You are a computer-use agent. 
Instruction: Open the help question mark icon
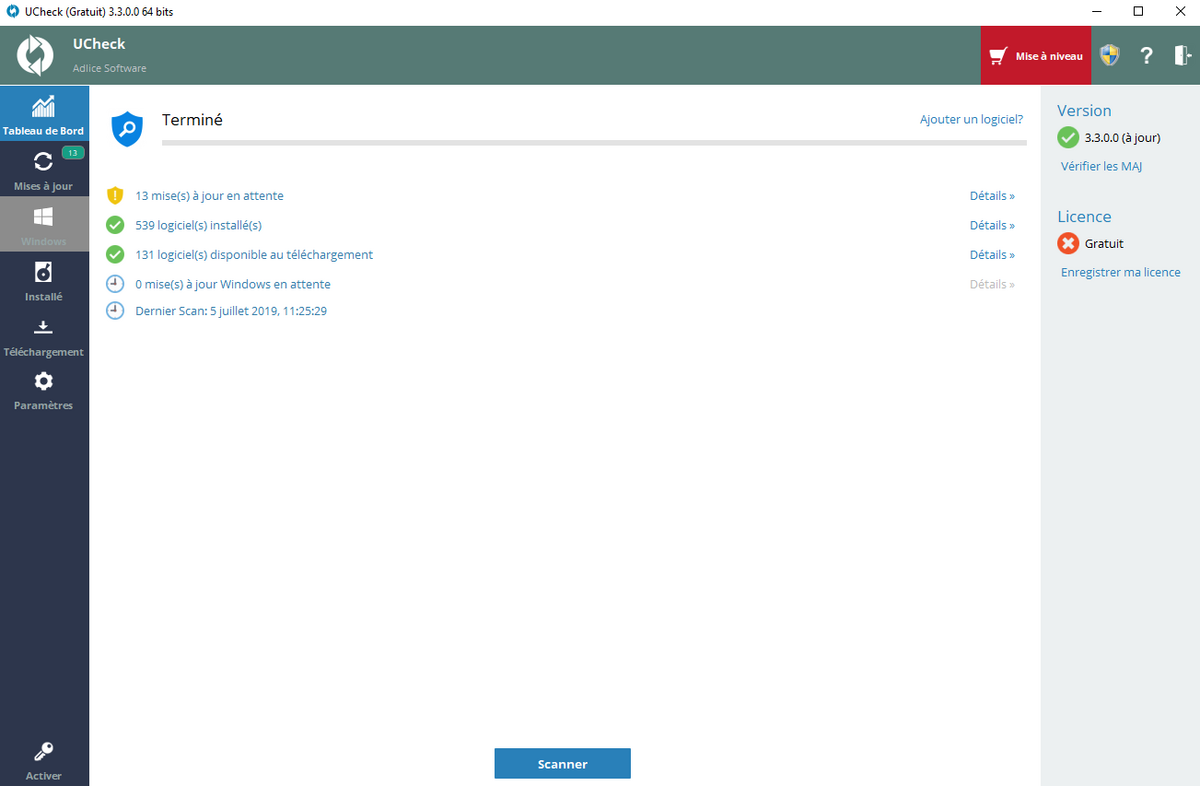[1147, 56]
